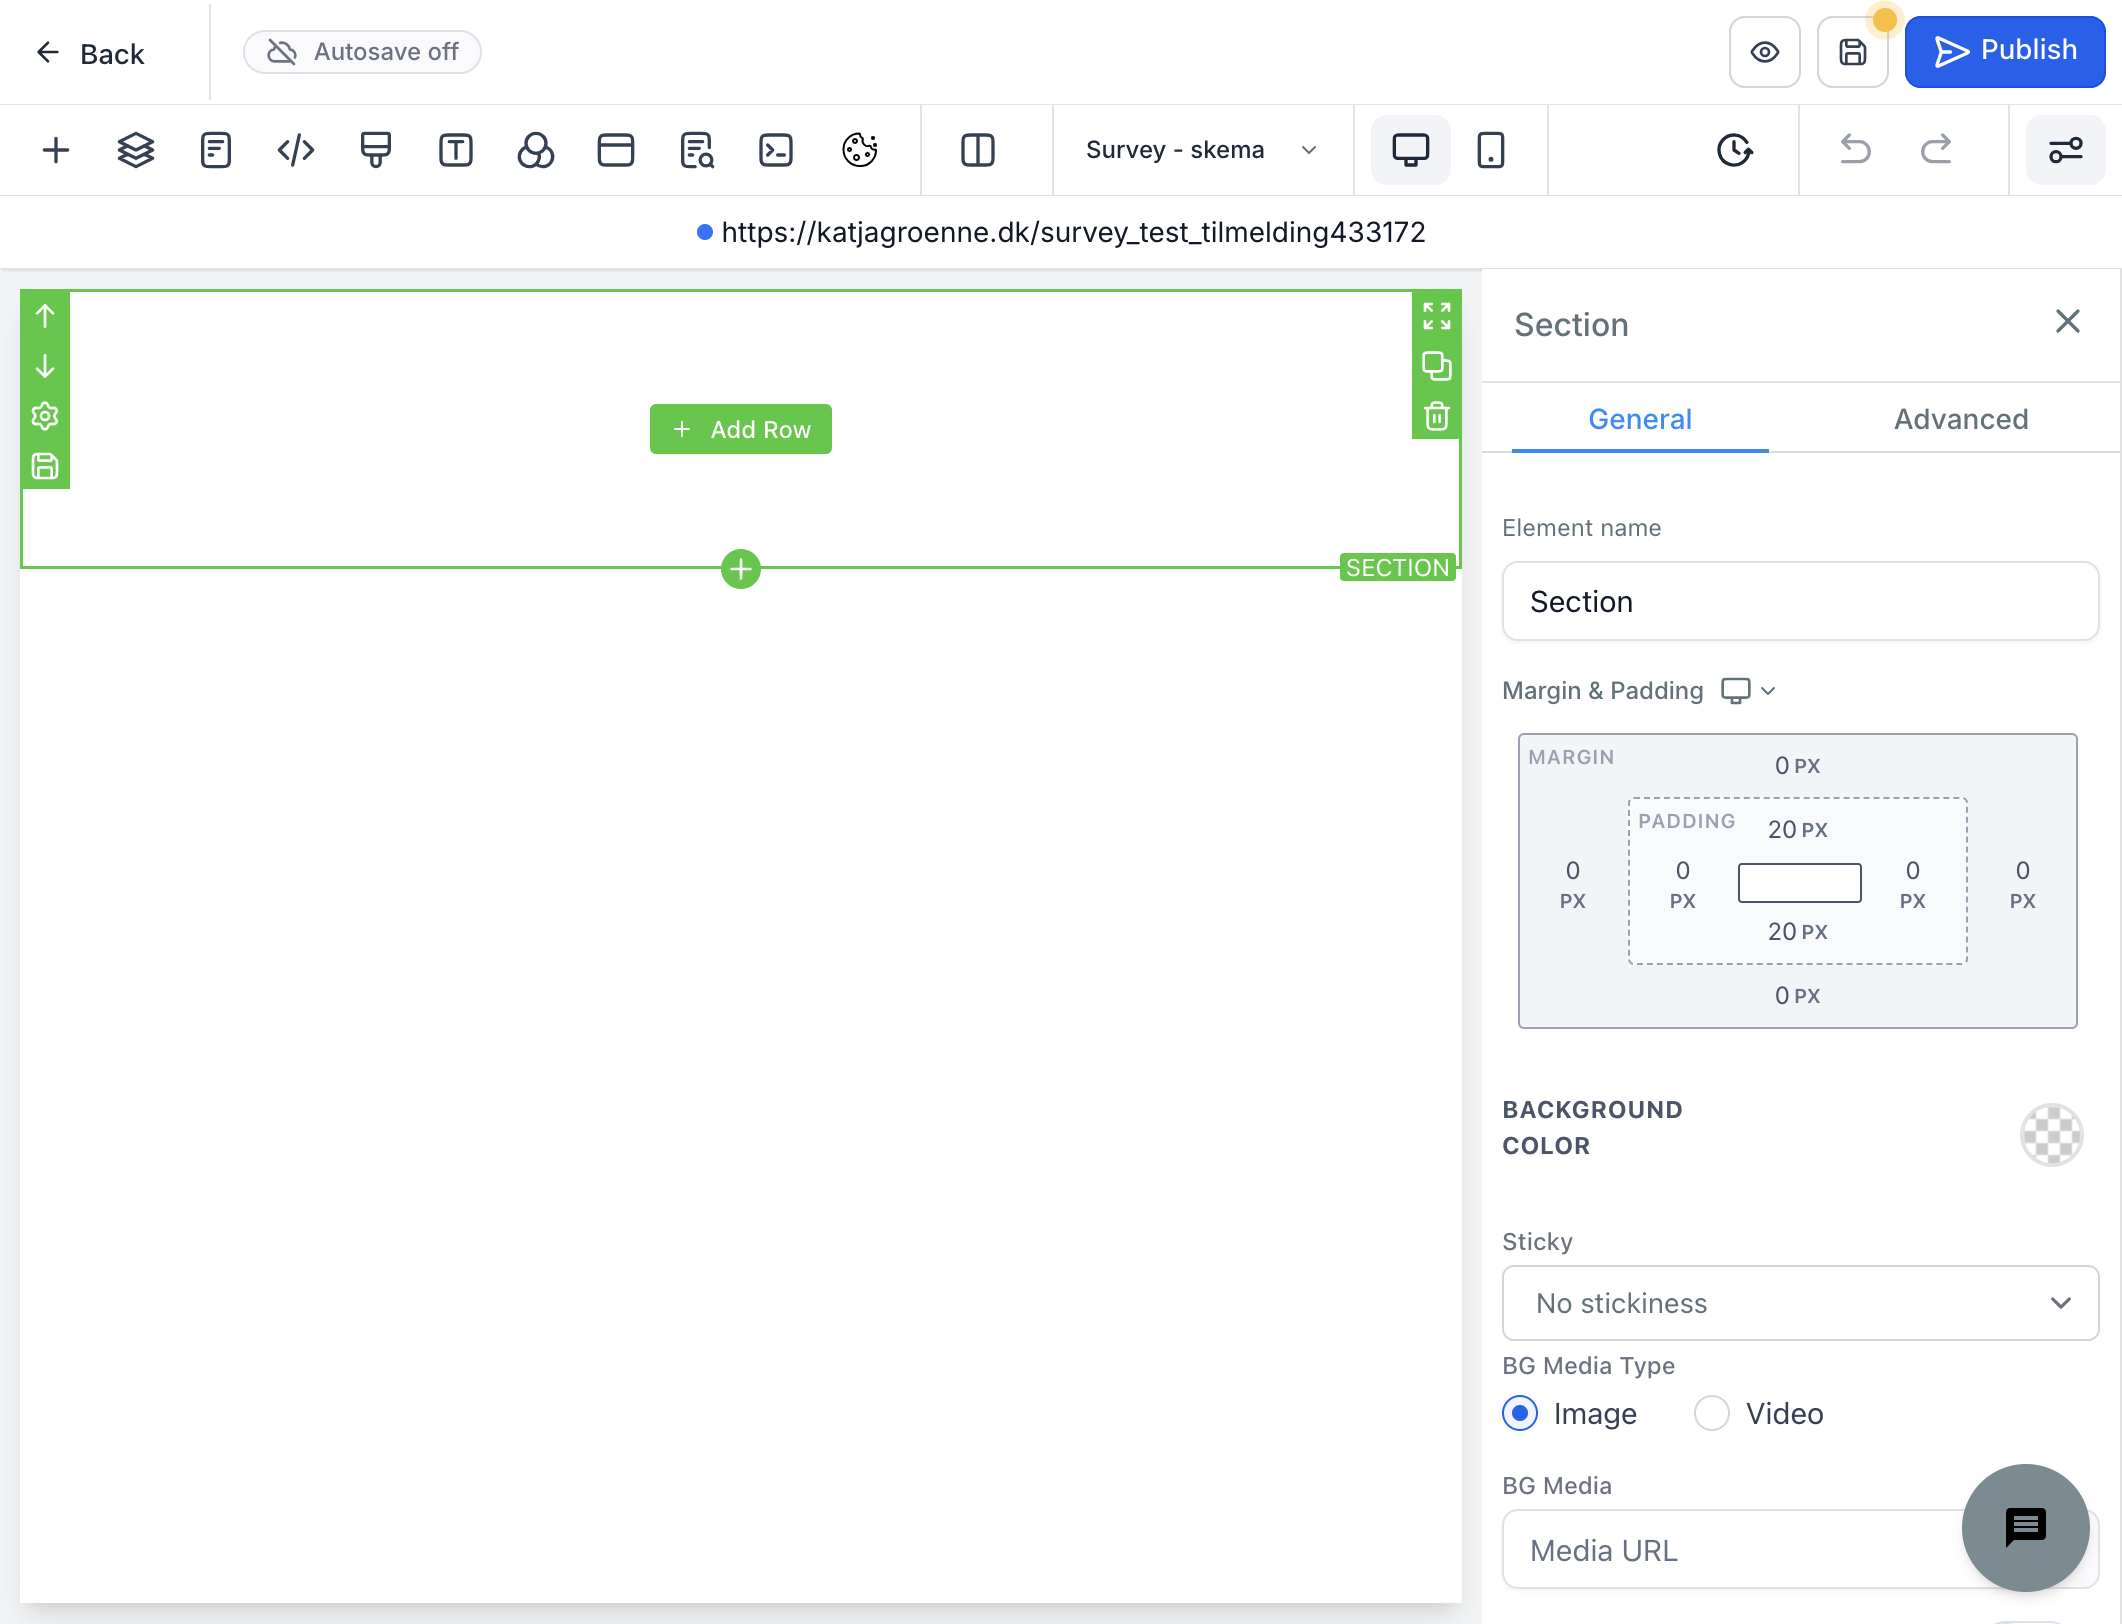Open the chat support bubble
Image resolution: width=2122 pixels, height=1624 pixels.
[2026, 1527]
